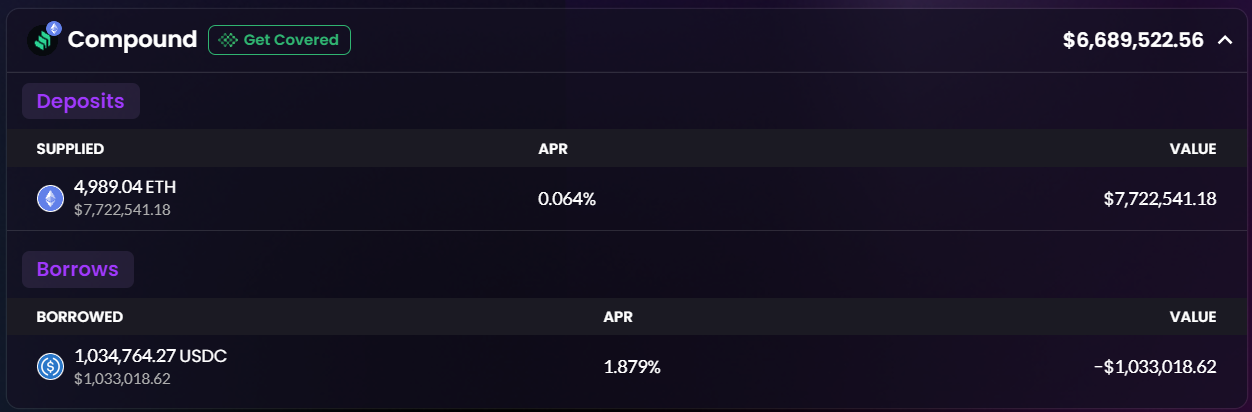Click the Borrows VALUE column header
Image resolution: width=1252 pixels, height=412 pixels.
point(1193,317)
